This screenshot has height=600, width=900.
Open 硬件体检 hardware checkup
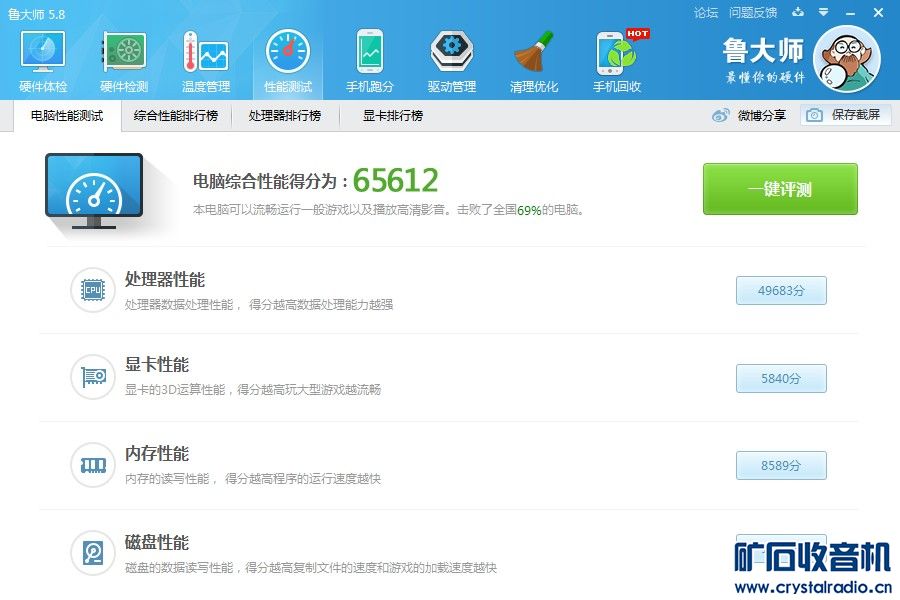coord(43,62)
